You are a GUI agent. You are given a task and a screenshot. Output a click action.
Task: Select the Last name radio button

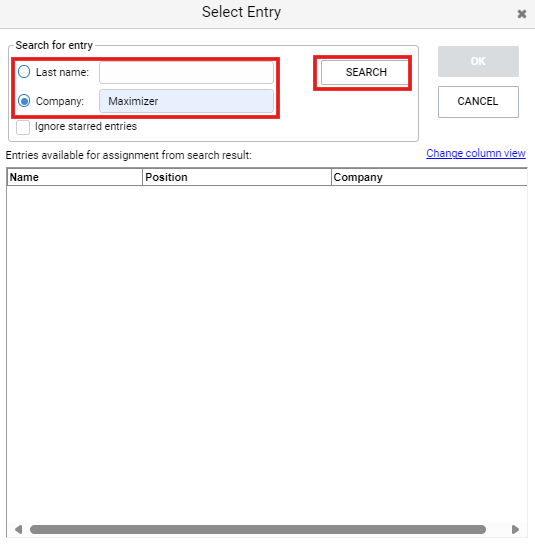click(24, 72)
